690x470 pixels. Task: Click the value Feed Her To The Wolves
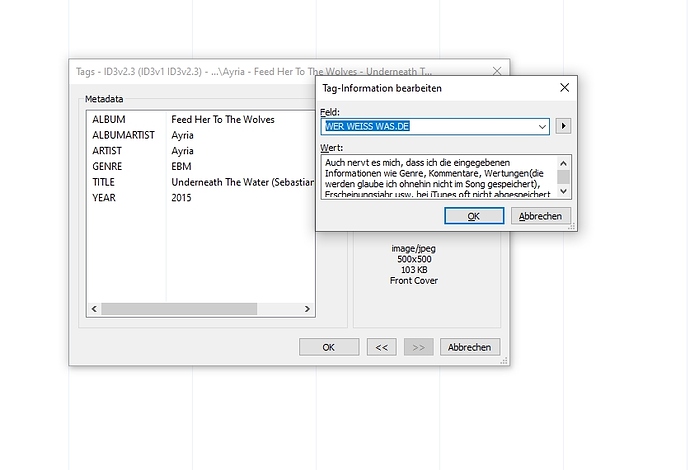click(223, 119)
